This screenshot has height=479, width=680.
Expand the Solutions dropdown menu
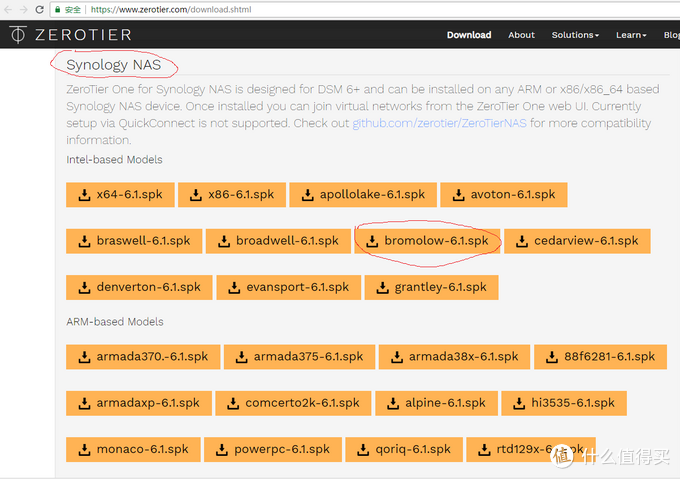click(575, 35)
